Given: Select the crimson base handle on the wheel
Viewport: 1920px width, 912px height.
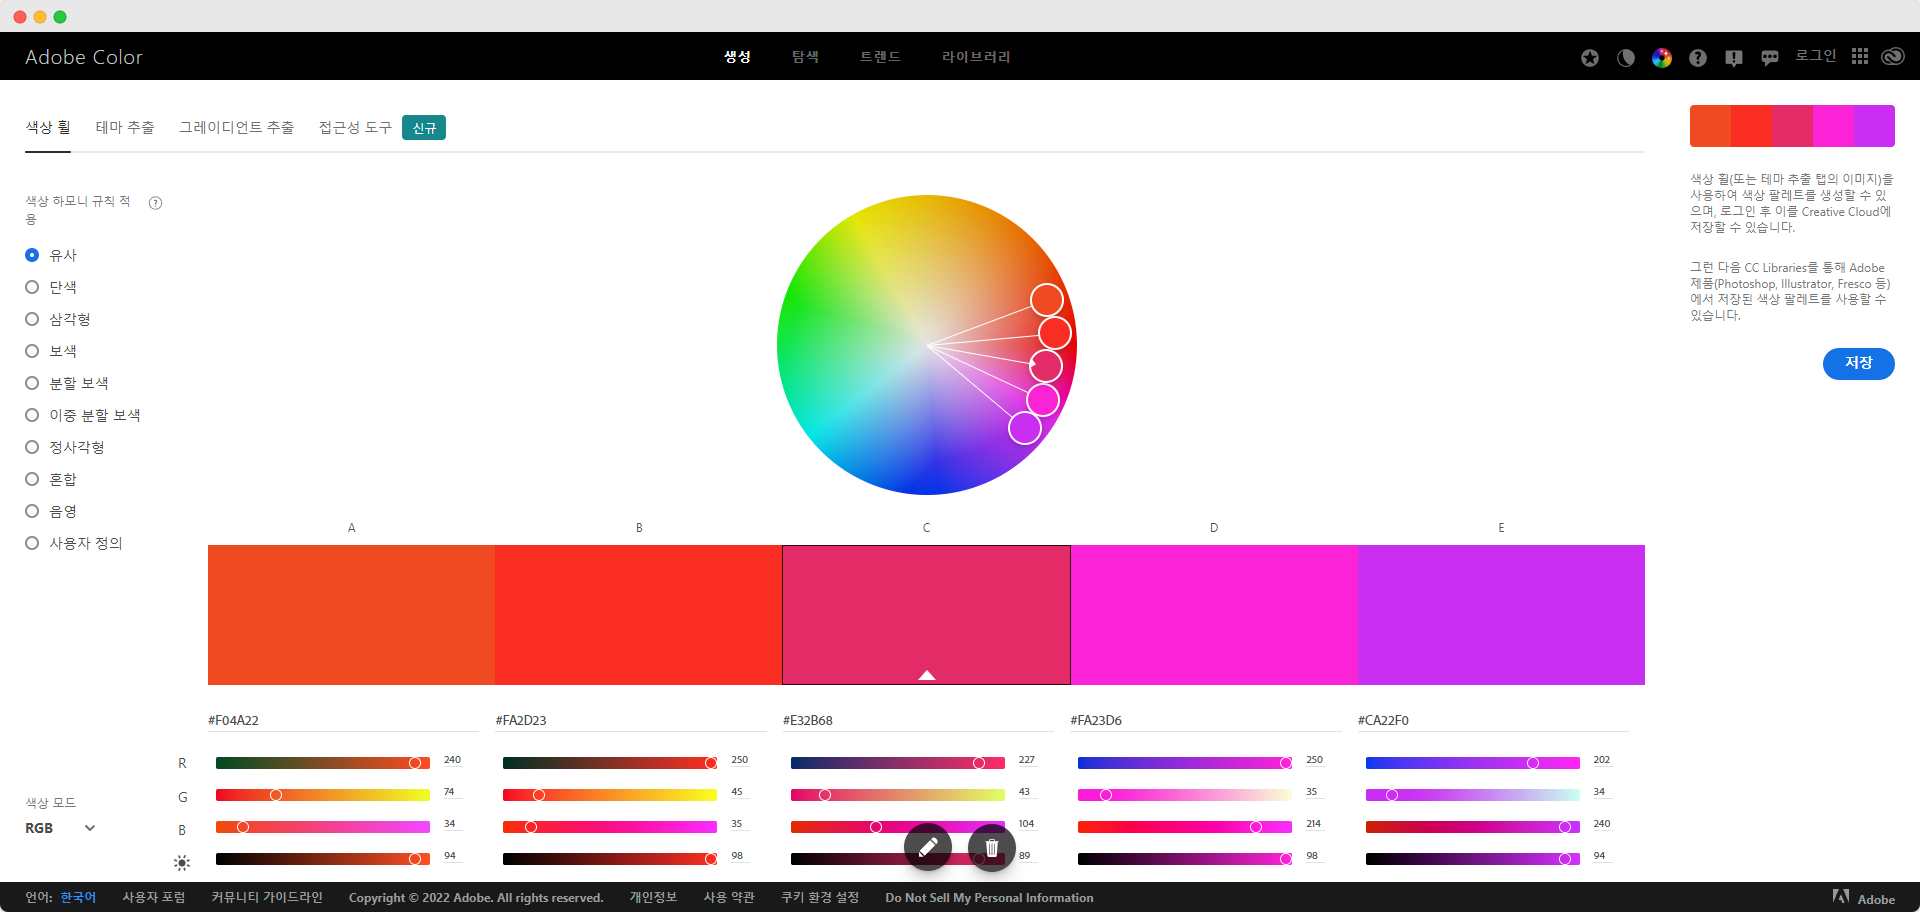Looking at the screenshot, I should (1046, 366).
